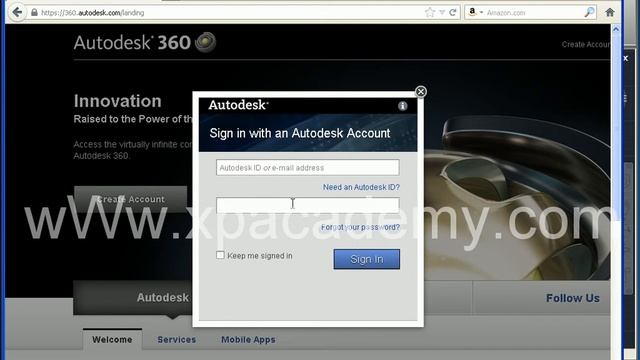Click the Sign In button
Screen dimensions: 640x360
pyautogui.click(x=367, y=259)
